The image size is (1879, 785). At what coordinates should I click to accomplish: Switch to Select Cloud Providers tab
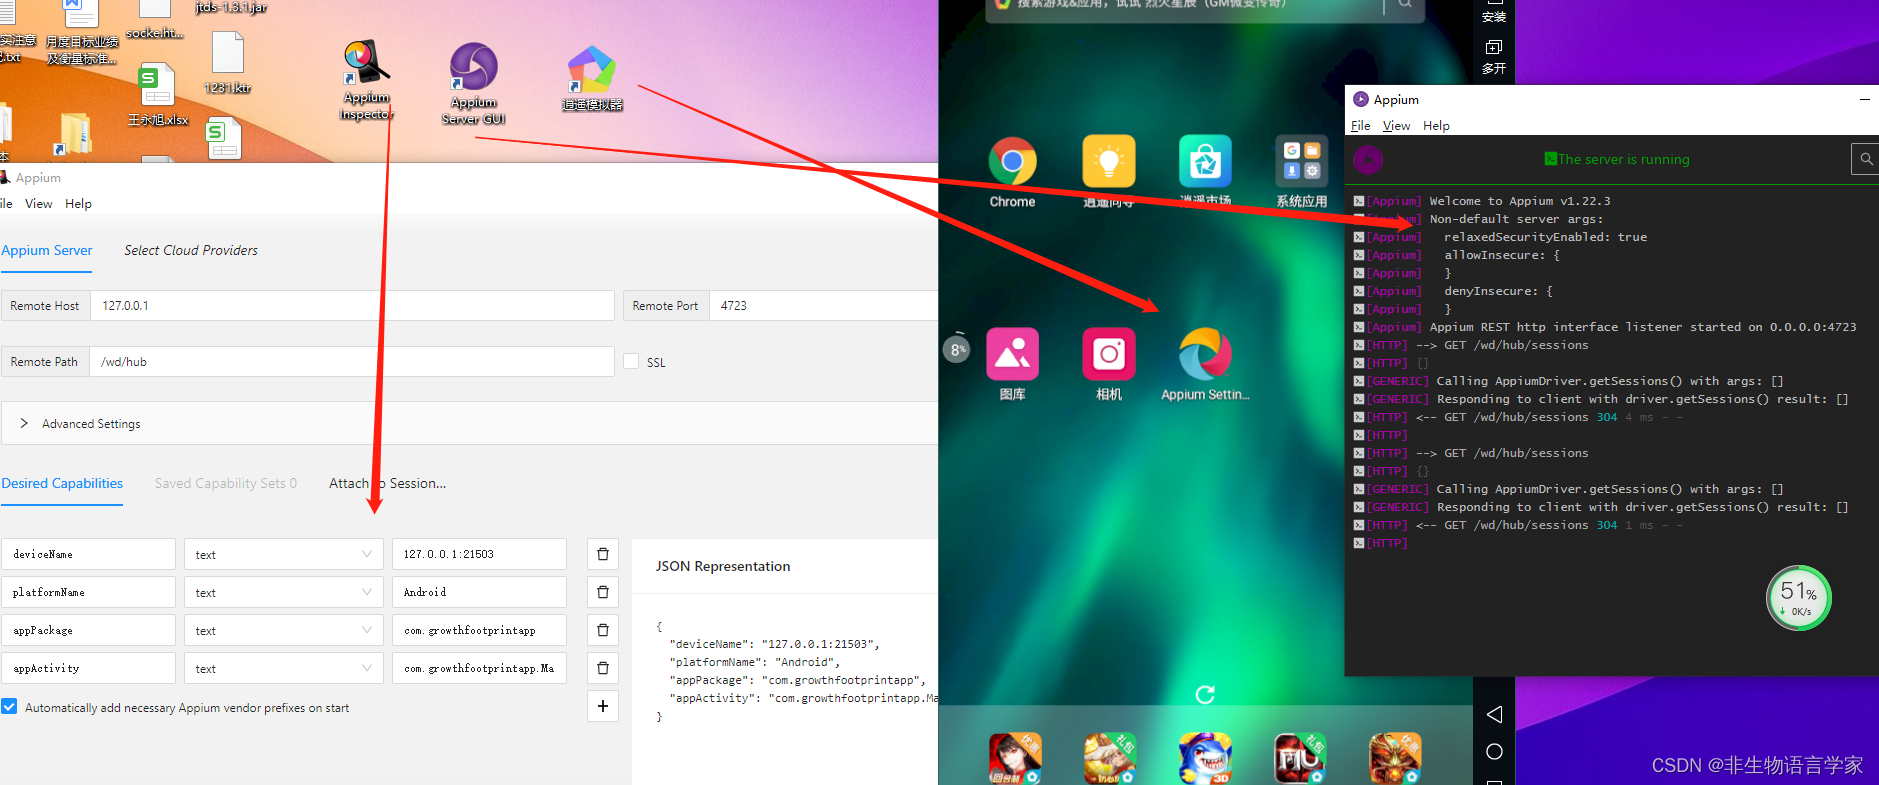(191, 250)
